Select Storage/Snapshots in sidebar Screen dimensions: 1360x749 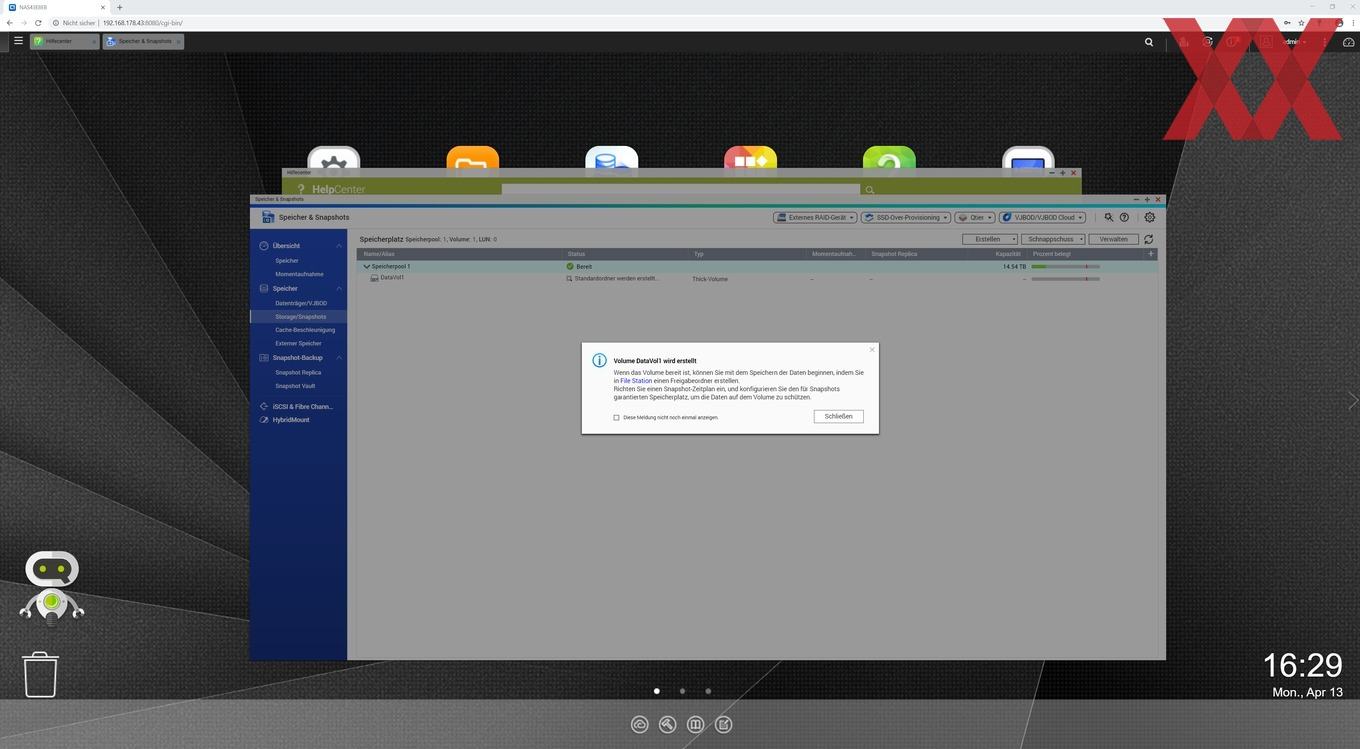pos(300,317)
